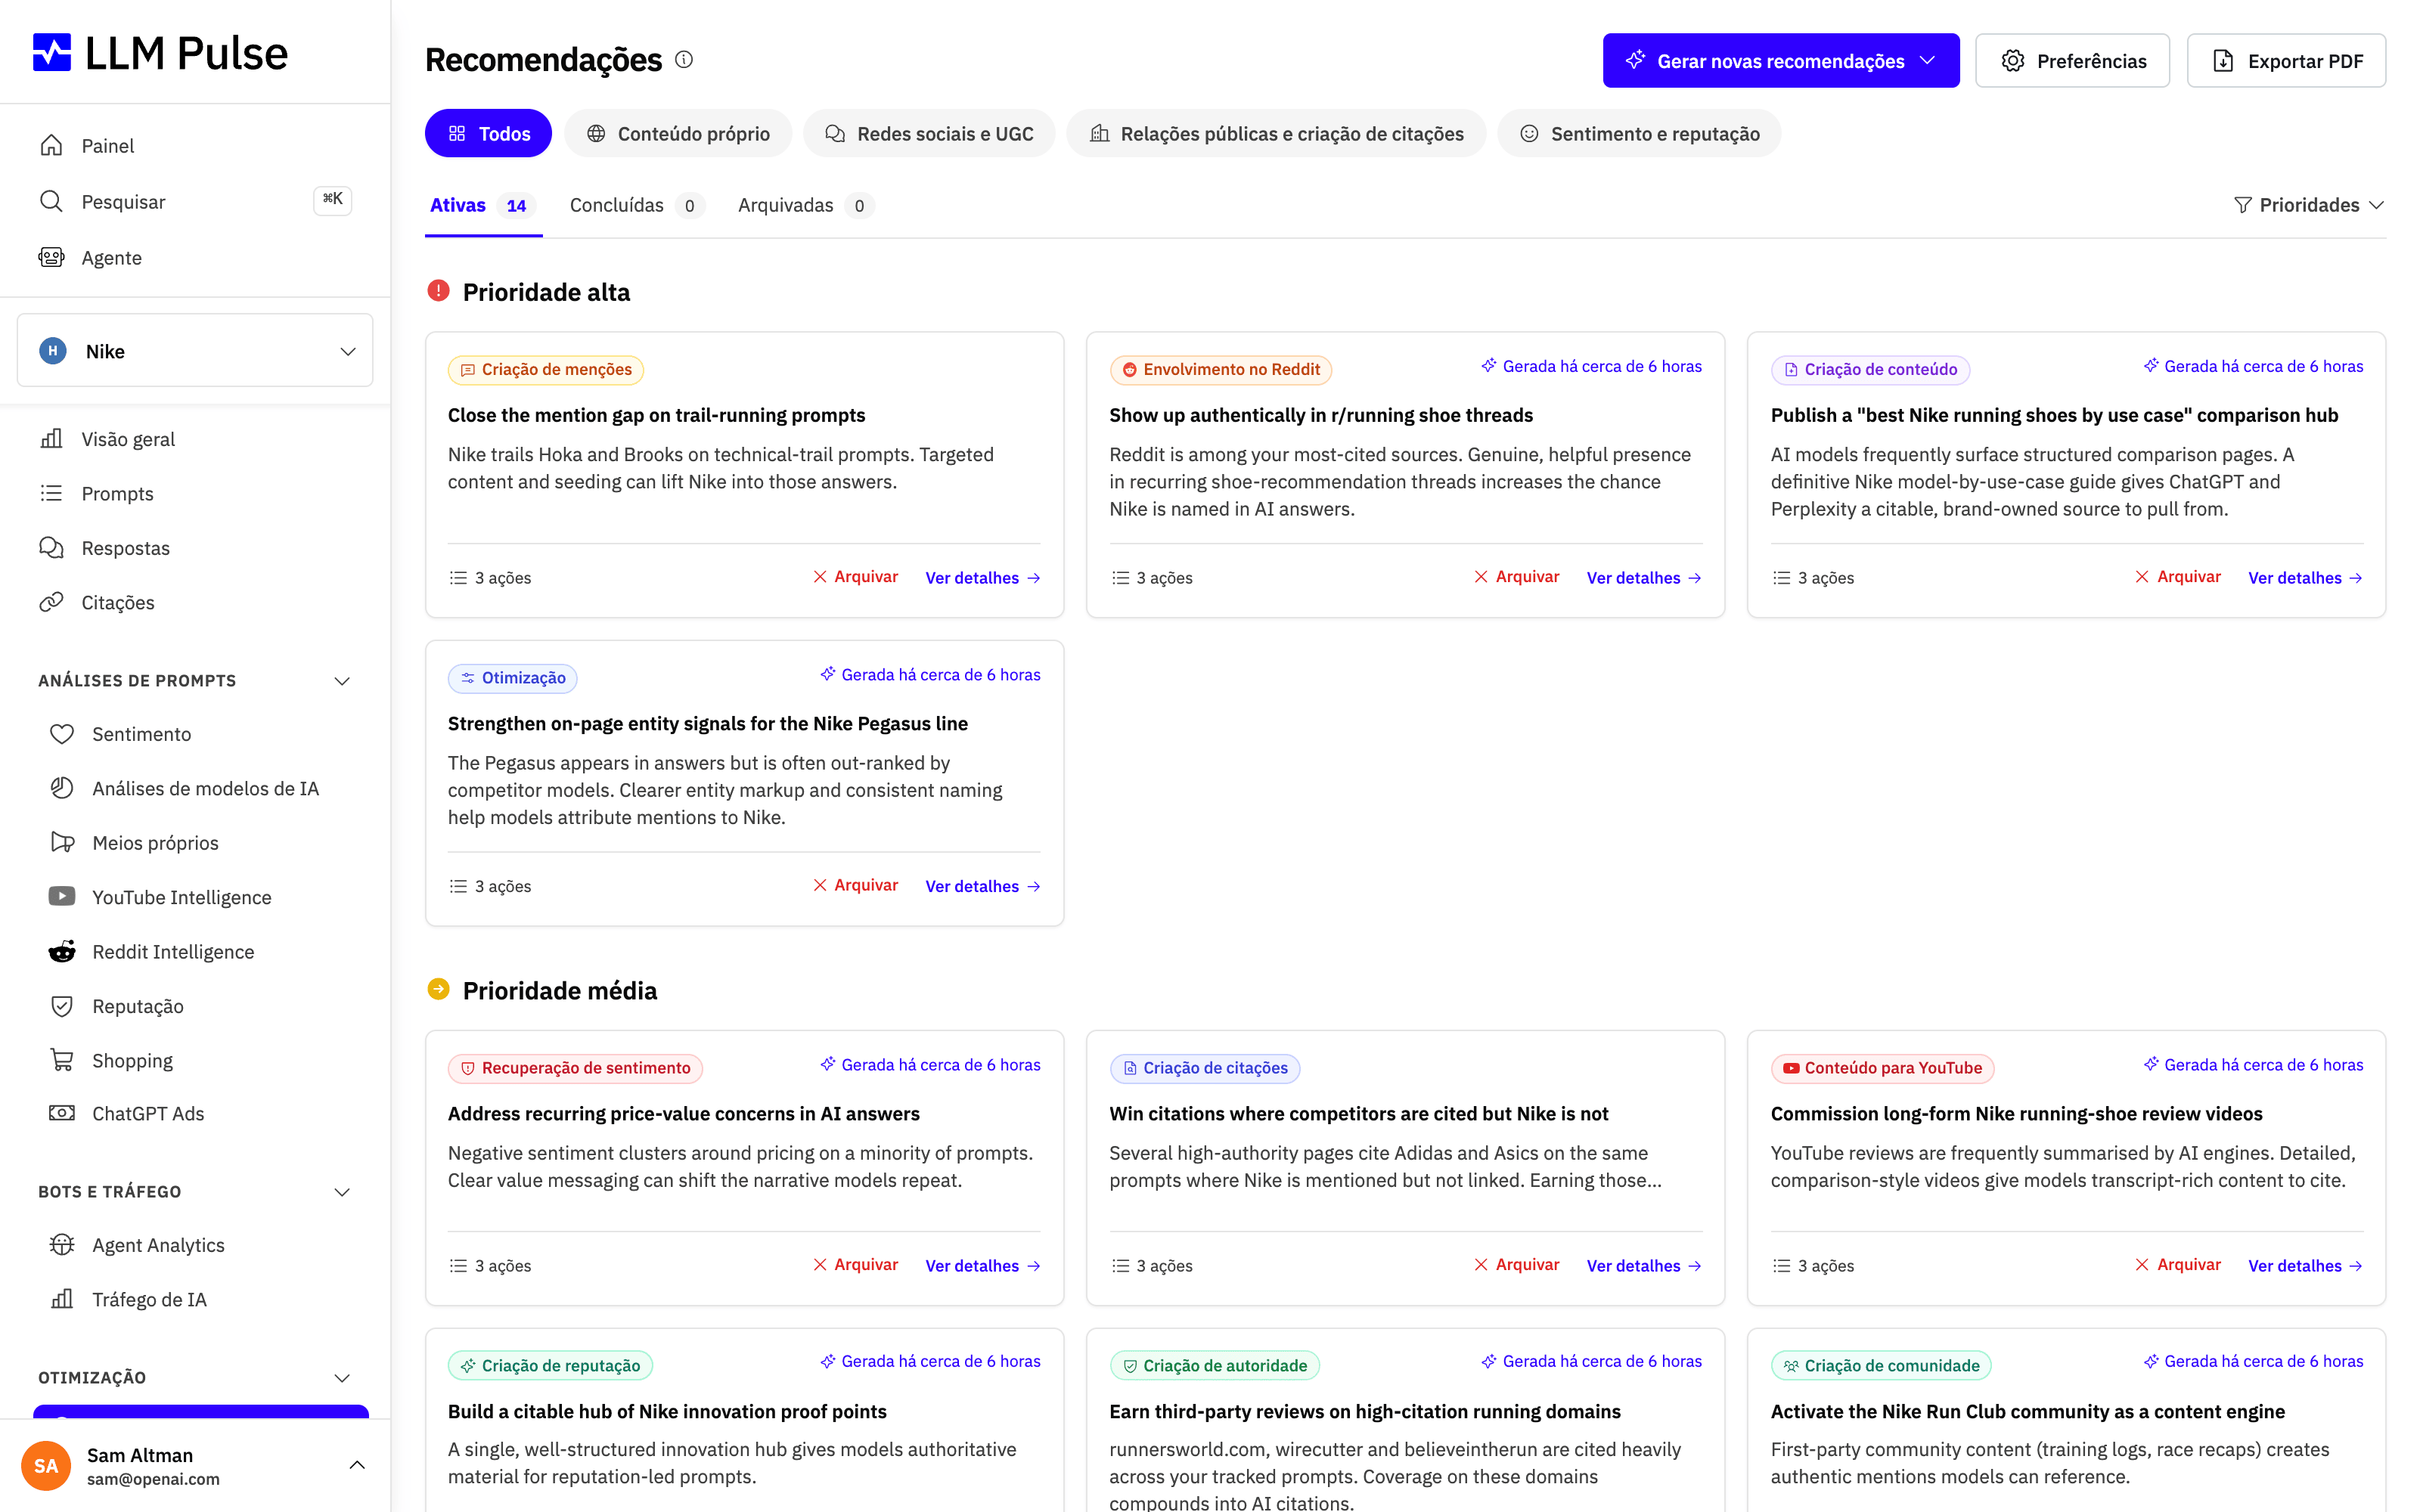Click the info icon beside Recomendações
Screen dimensions: 2420x1512
tap(684, 59)
